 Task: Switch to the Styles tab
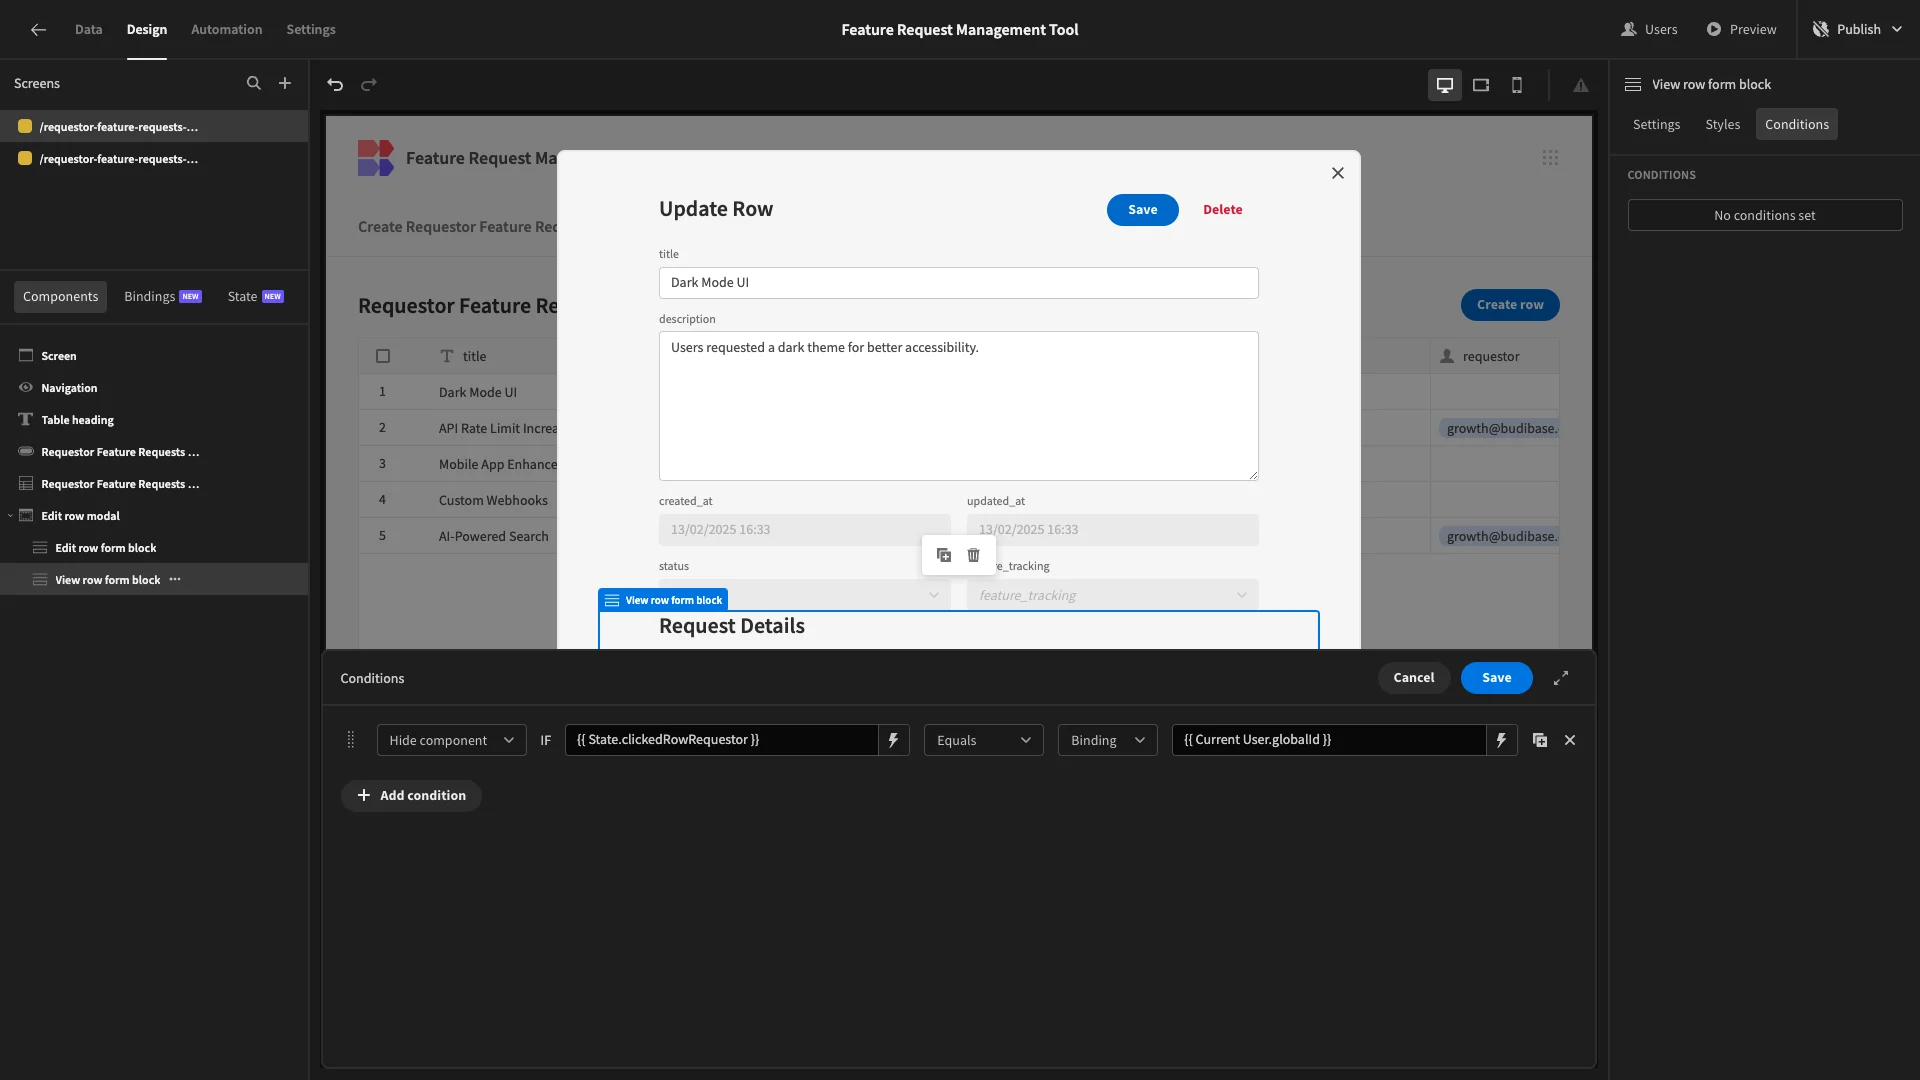click(x=1722, y=124)
